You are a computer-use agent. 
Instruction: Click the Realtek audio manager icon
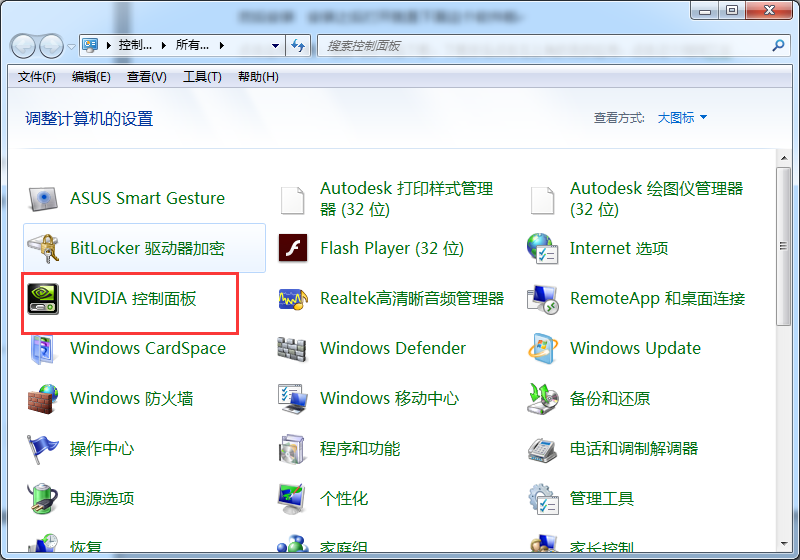(293, 299)
